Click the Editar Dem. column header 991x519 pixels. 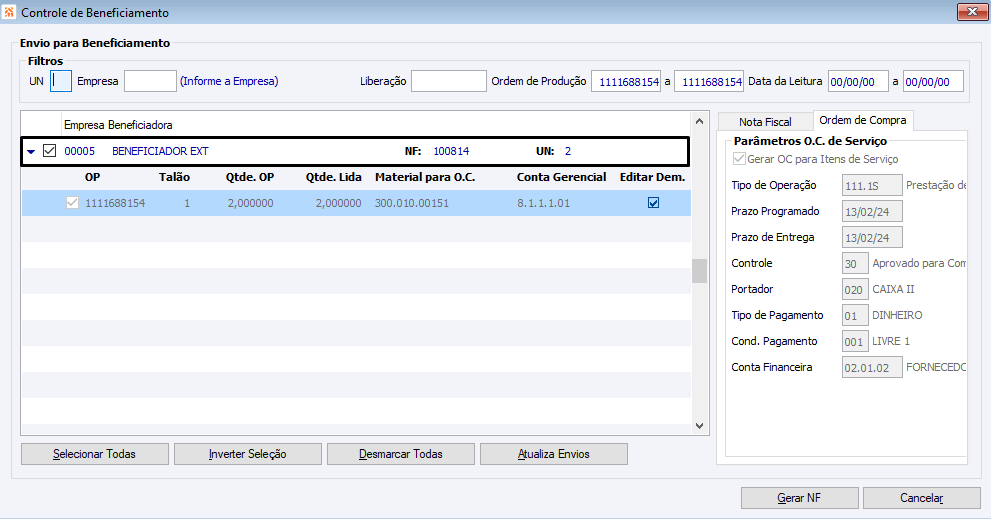(652, 177)
